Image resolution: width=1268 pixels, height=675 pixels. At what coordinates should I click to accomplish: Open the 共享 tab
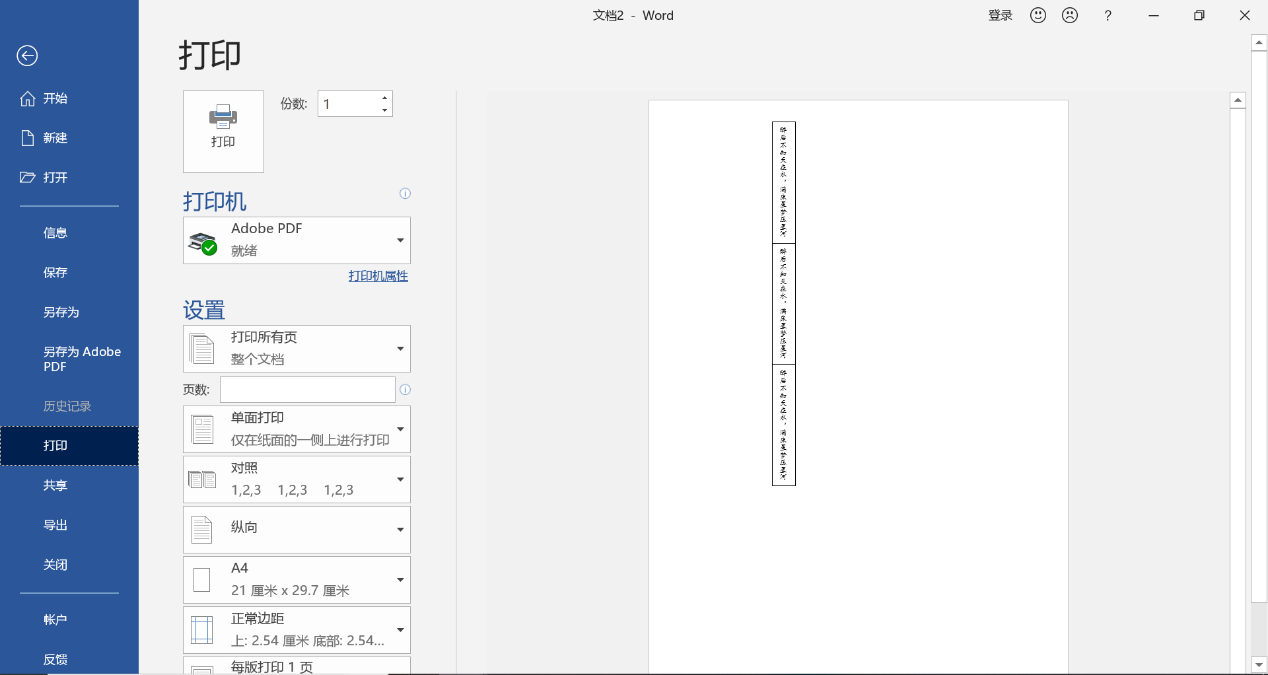coord(69,485)
